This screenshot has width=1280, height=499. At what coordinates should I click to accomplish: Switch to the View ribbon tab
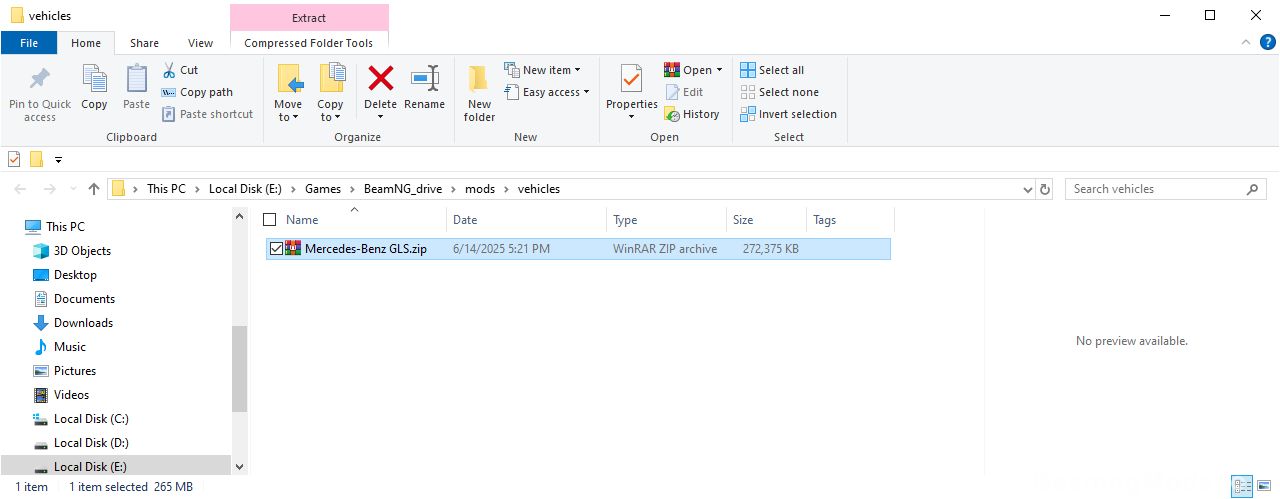(201, 43)
